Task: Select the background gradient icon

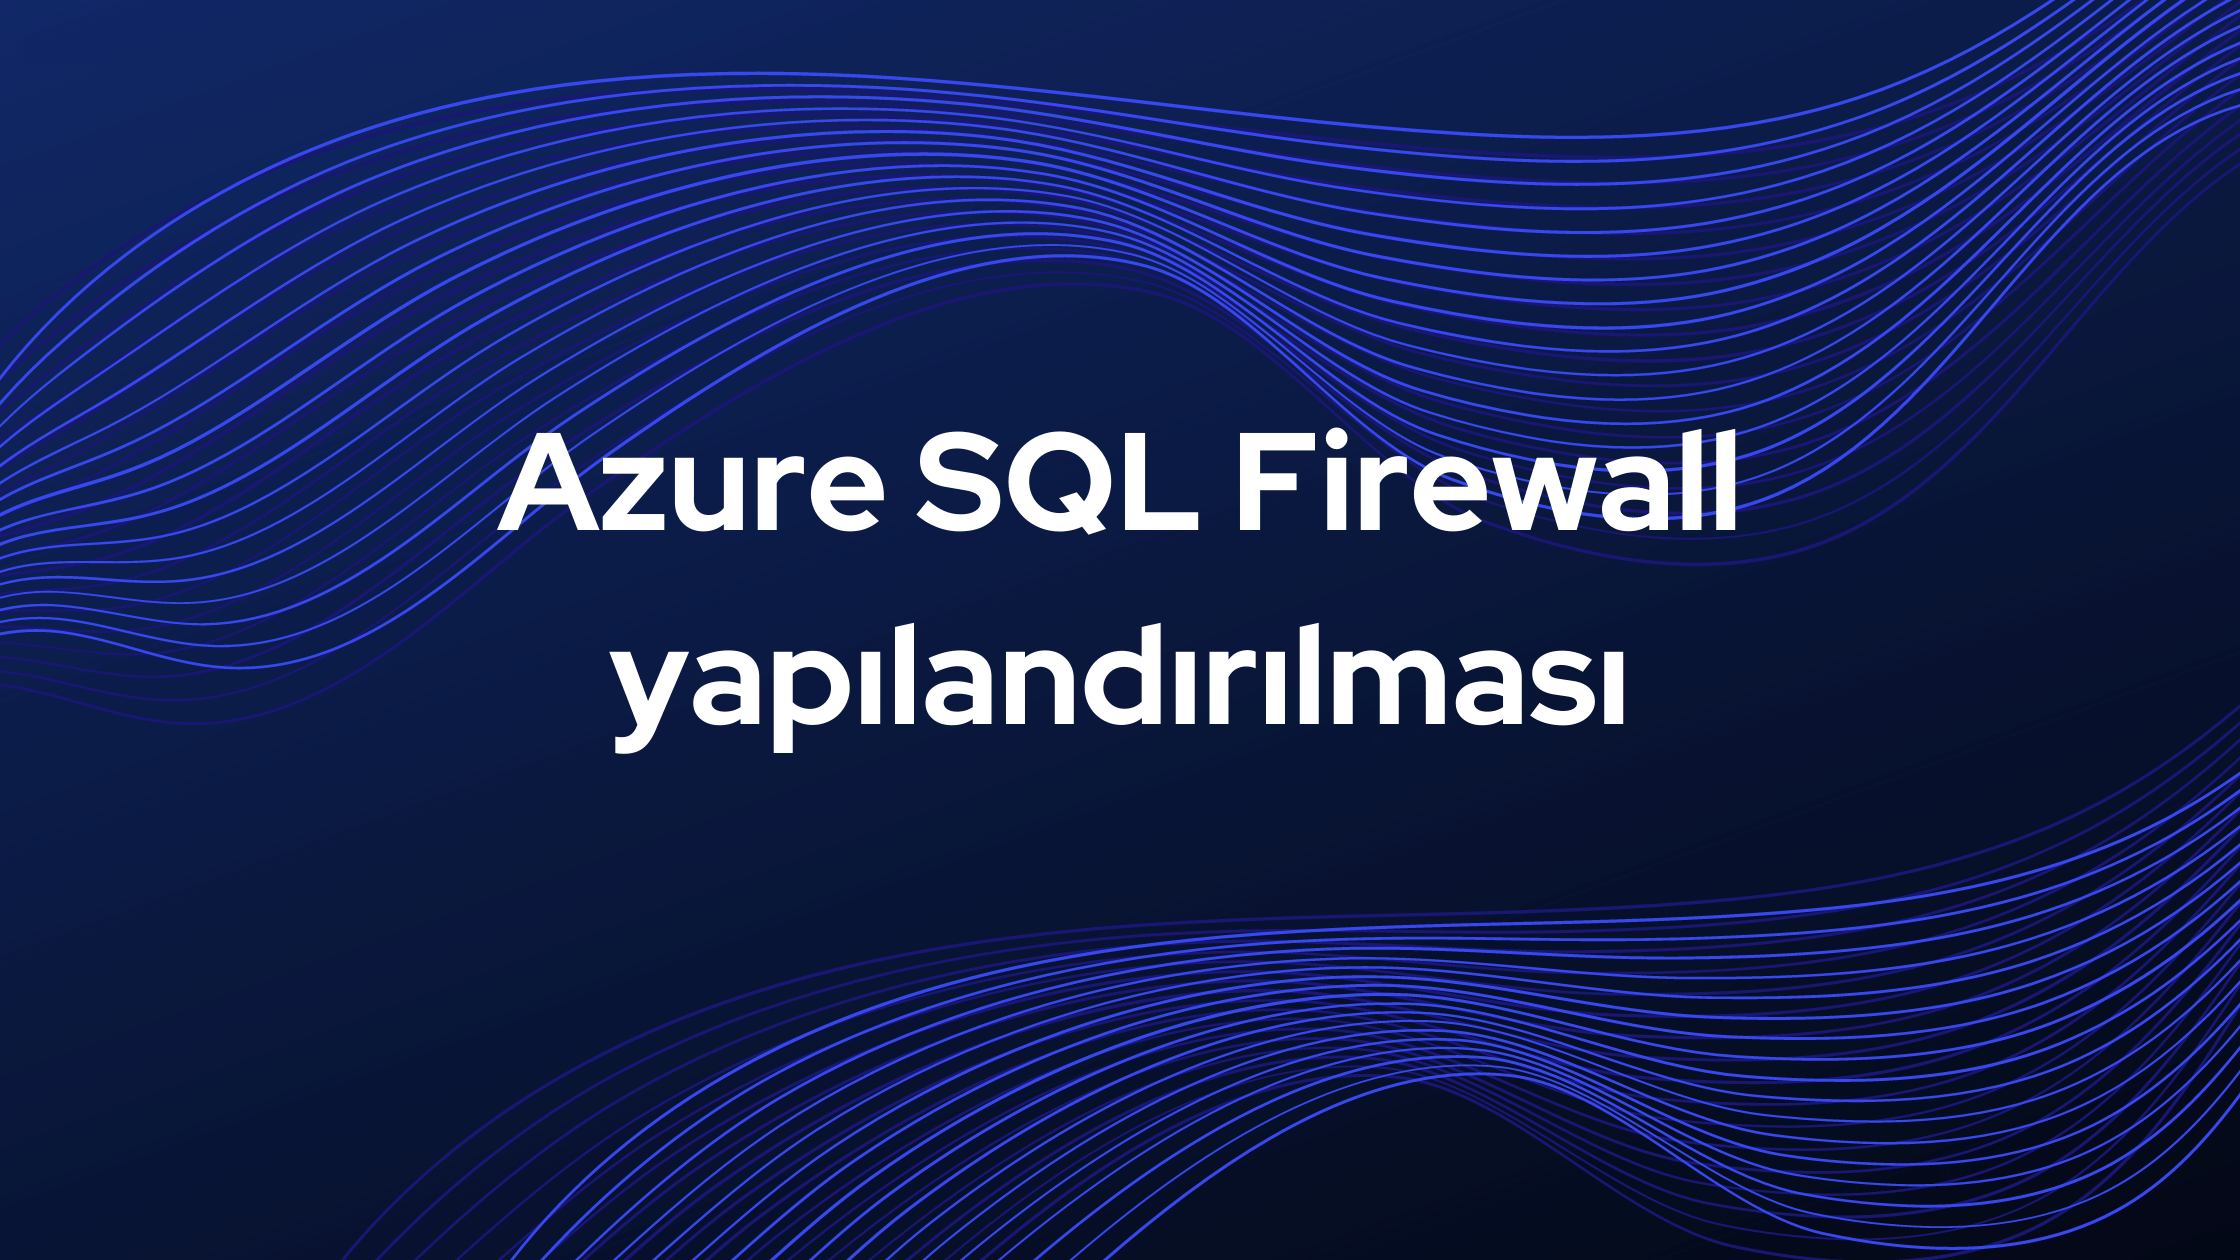Action: coord(1120,629)
